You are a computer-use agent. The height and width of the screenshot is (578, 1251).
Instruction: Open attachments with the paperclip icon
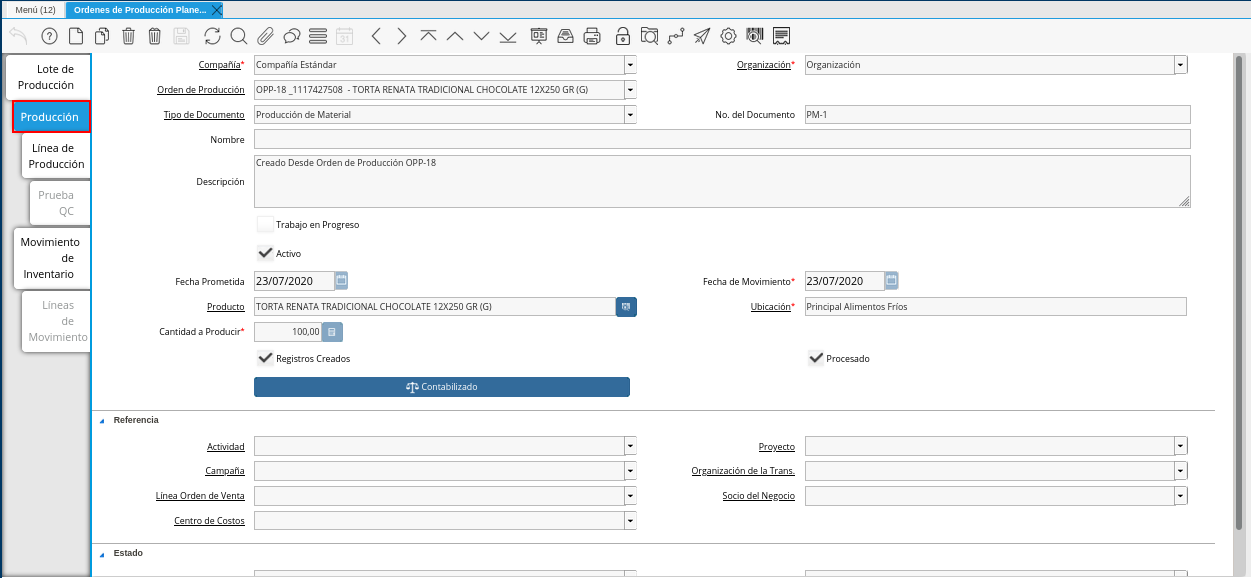265,37
